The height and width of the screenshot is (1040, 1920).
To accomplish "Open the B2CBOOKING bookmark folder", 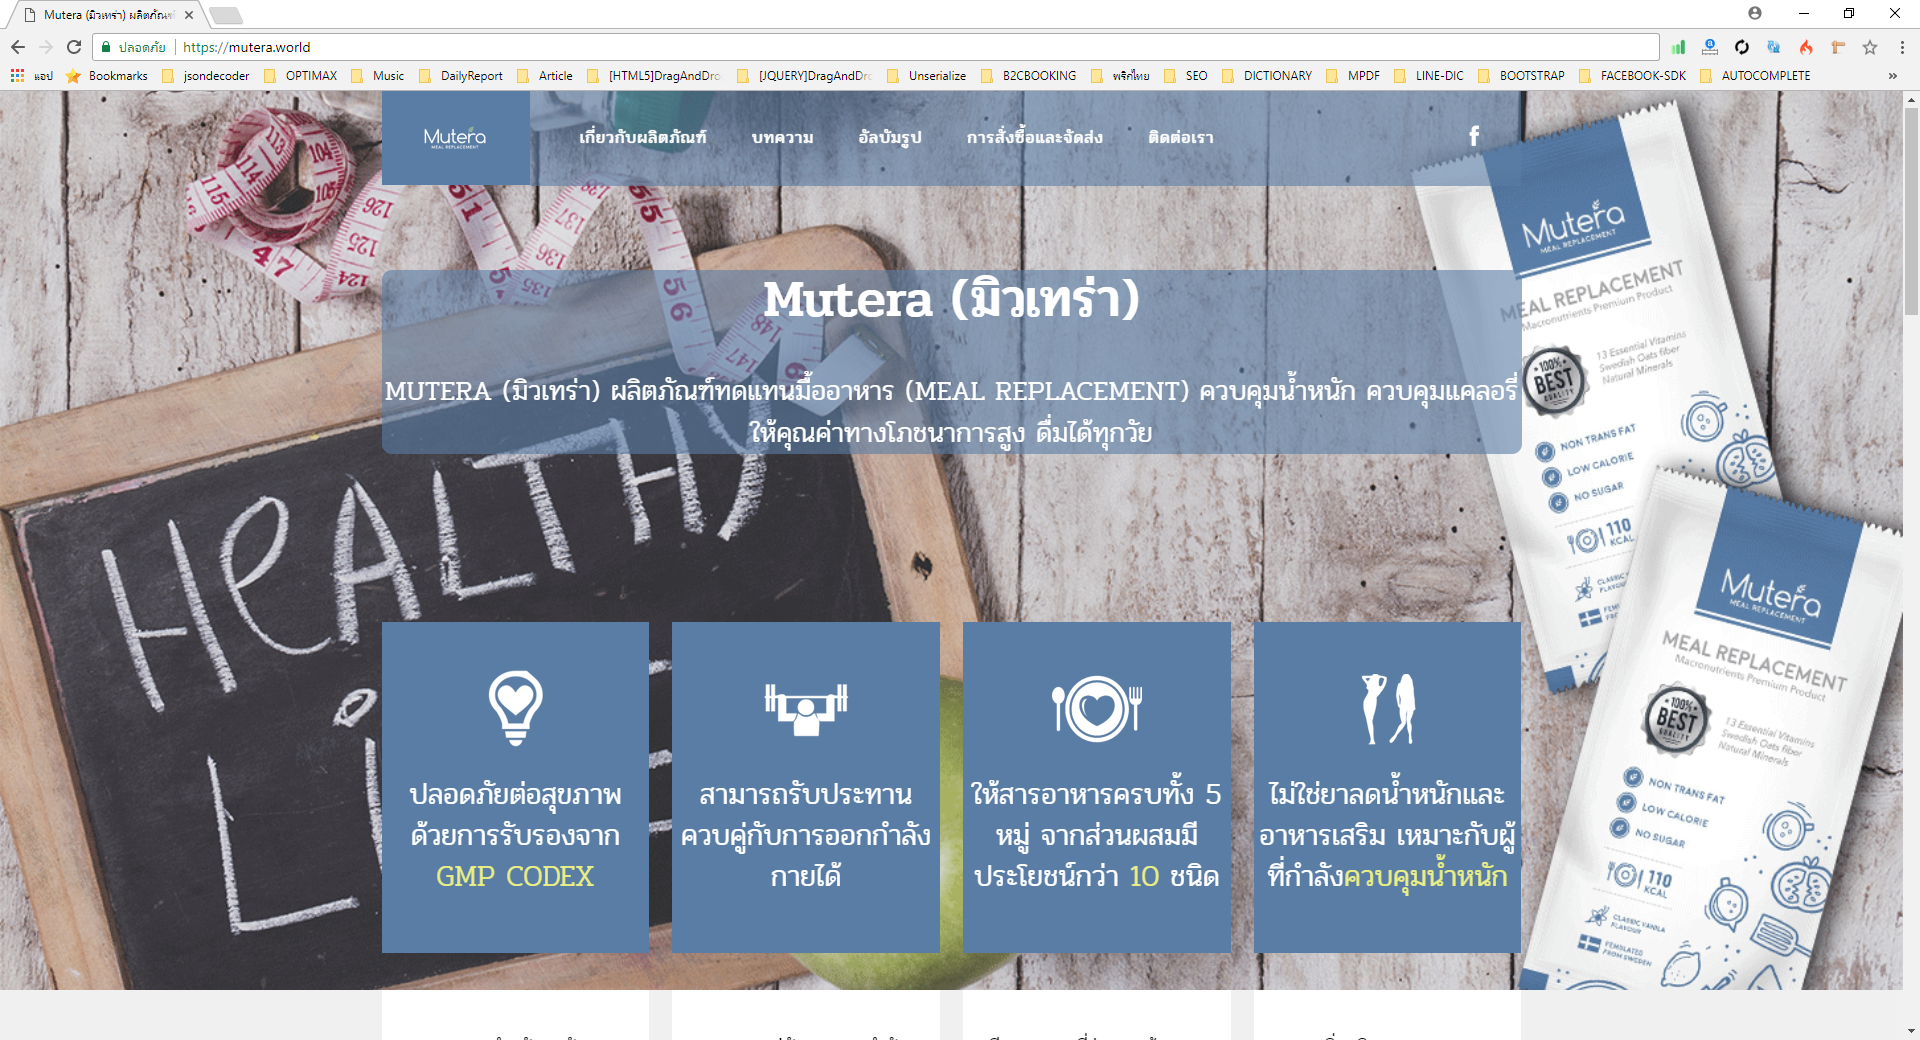I will pyautogui.click(x=1028, y=75).
